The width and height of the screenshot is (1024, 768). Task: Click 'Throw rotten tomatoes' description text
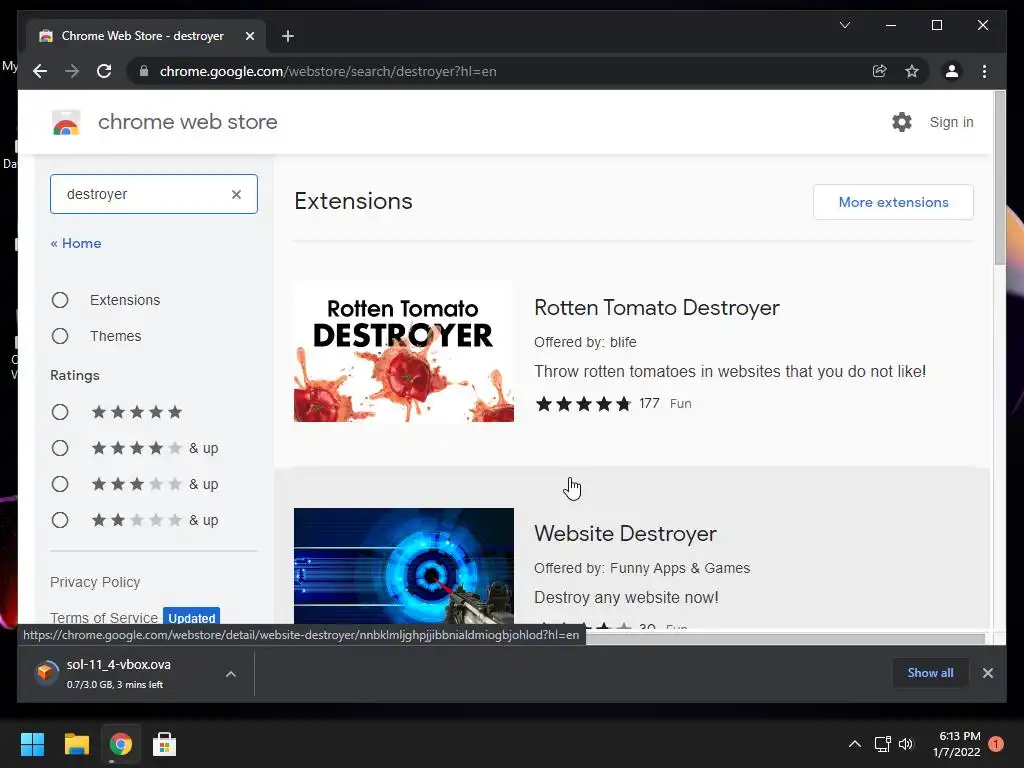[730, 372]
